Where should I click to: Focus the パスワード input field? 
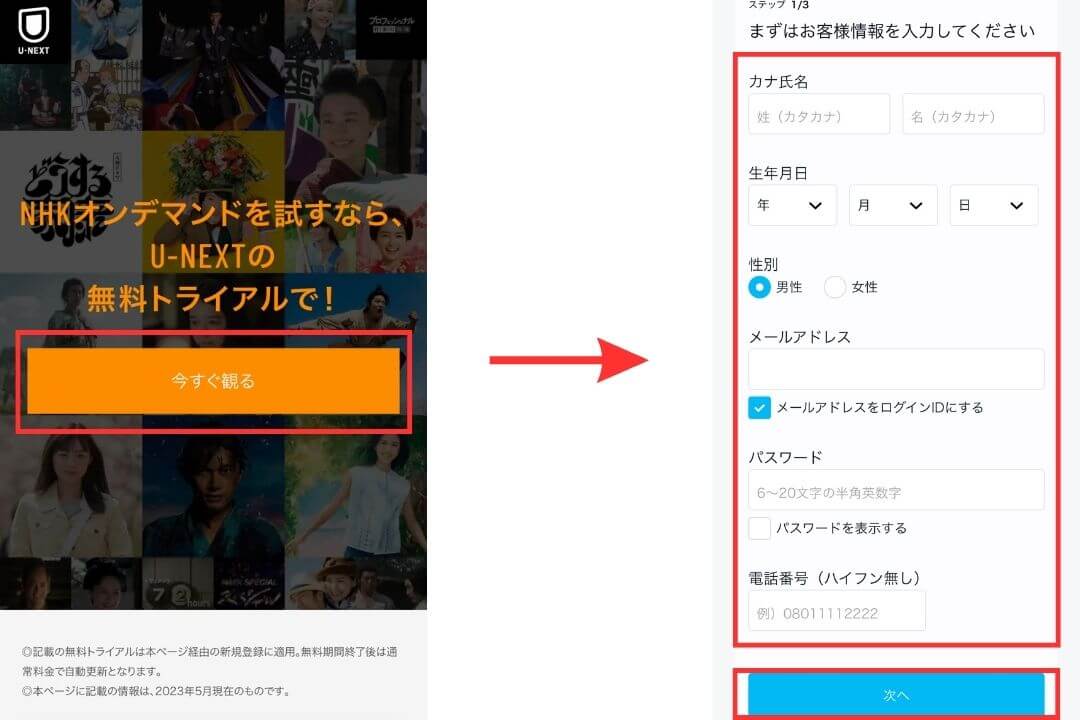pos(896,491)
